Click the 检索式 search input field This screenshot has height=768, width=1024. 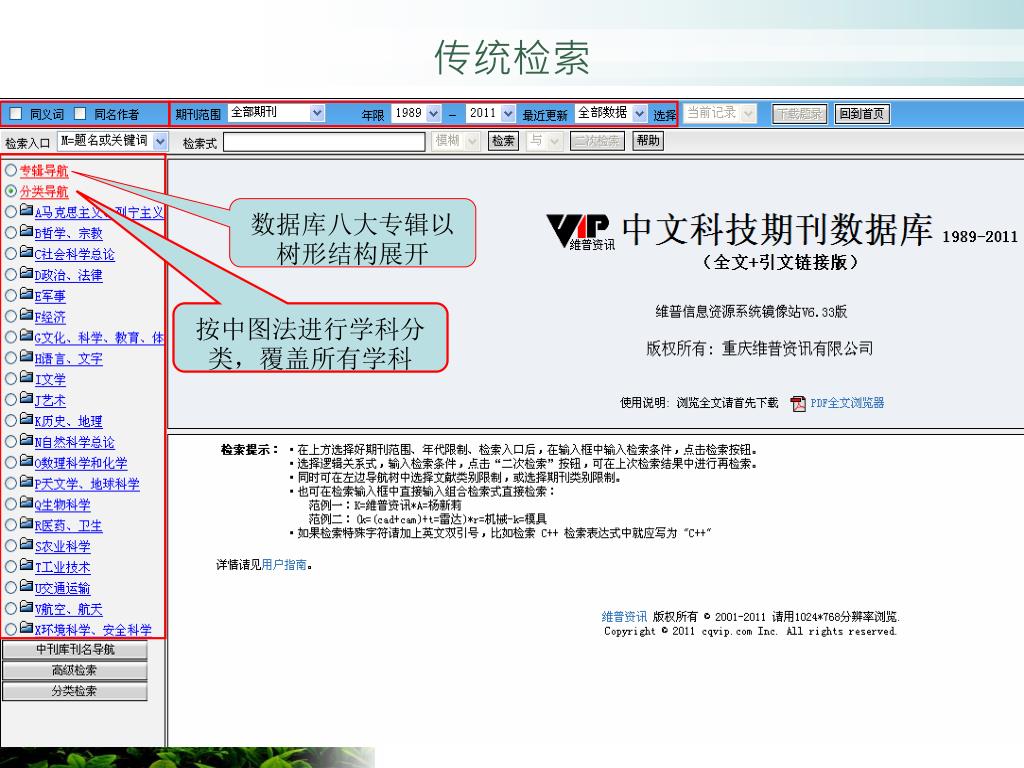(x=324, y=142)
